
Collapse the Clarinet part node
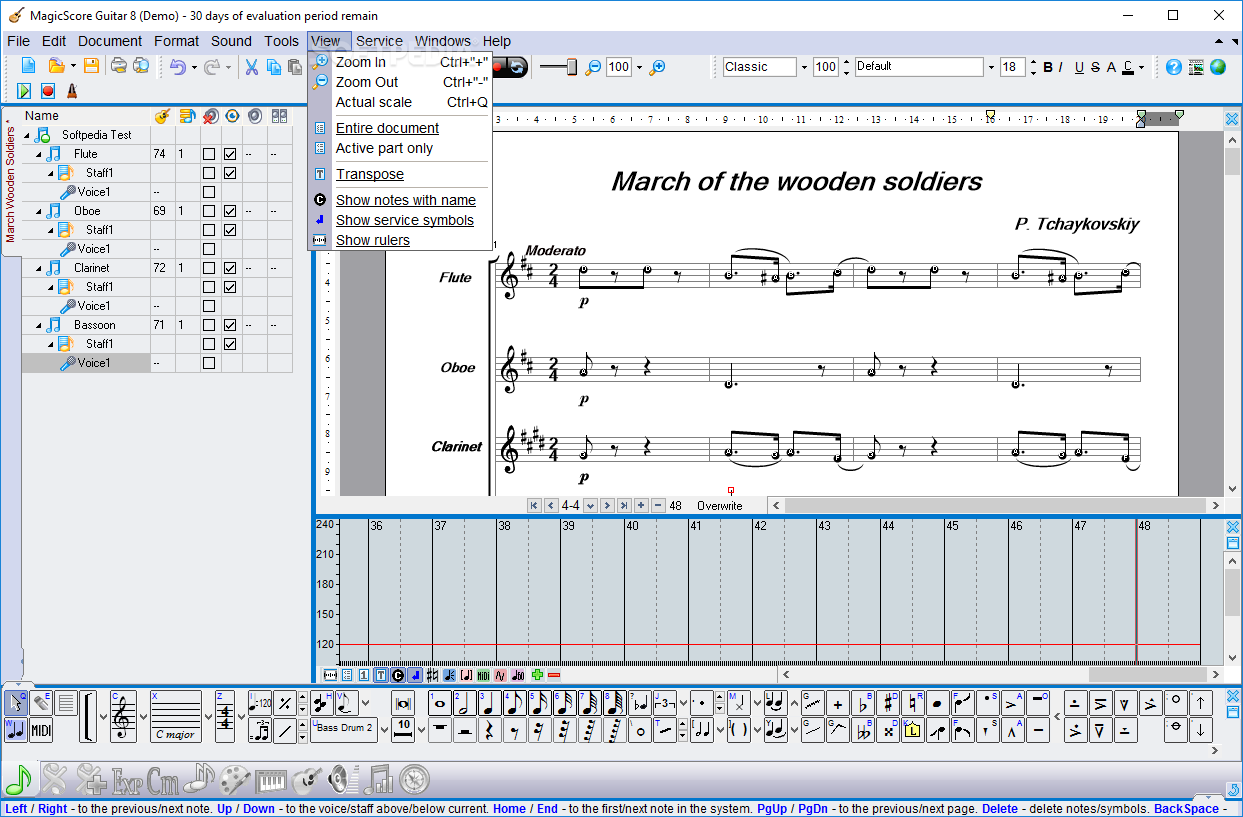39,268
